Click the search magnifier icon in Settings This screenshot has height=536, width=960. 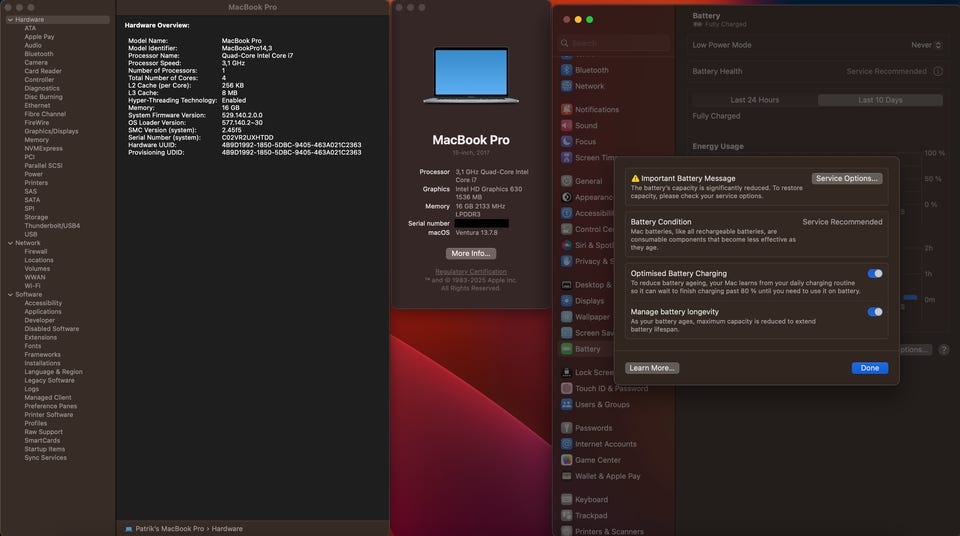pyautogui.click(x=564, y=43)
